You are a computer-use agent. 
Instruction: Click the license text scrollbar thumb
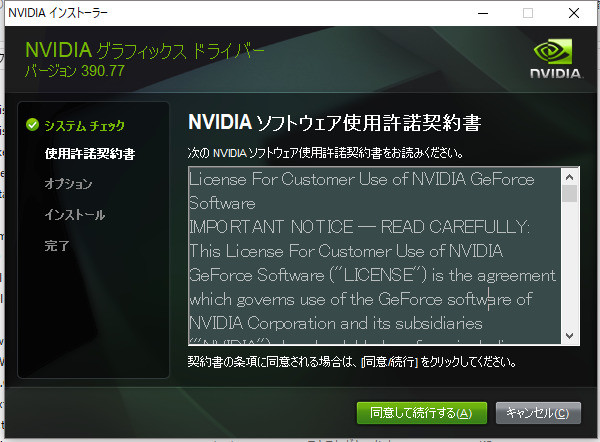click(x=569, y=193)
